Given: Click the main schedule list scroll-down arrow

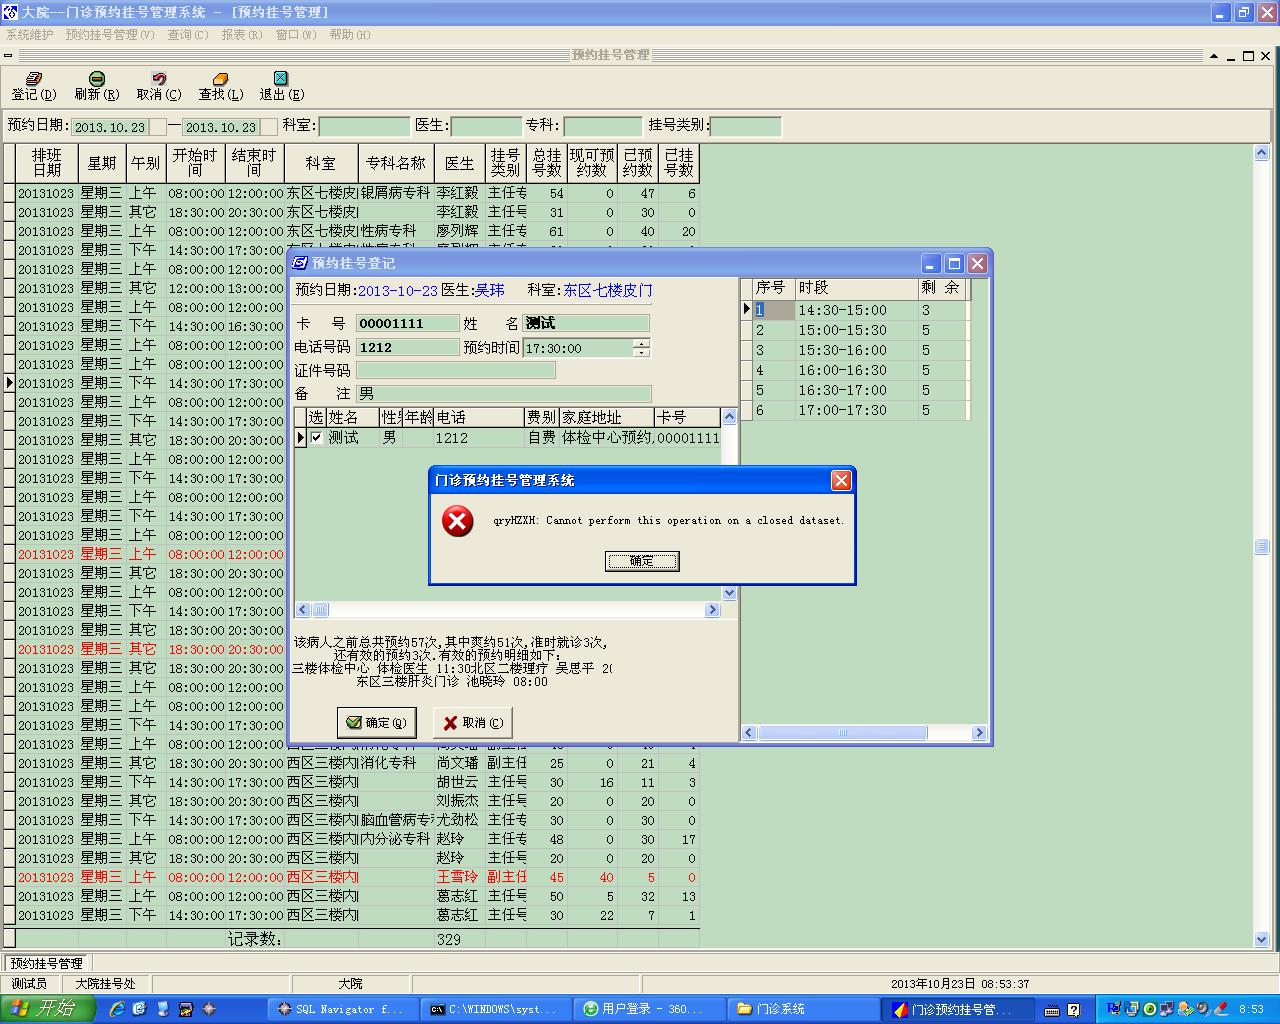Looking at the screenshot, I should (x=1261, y=940).
